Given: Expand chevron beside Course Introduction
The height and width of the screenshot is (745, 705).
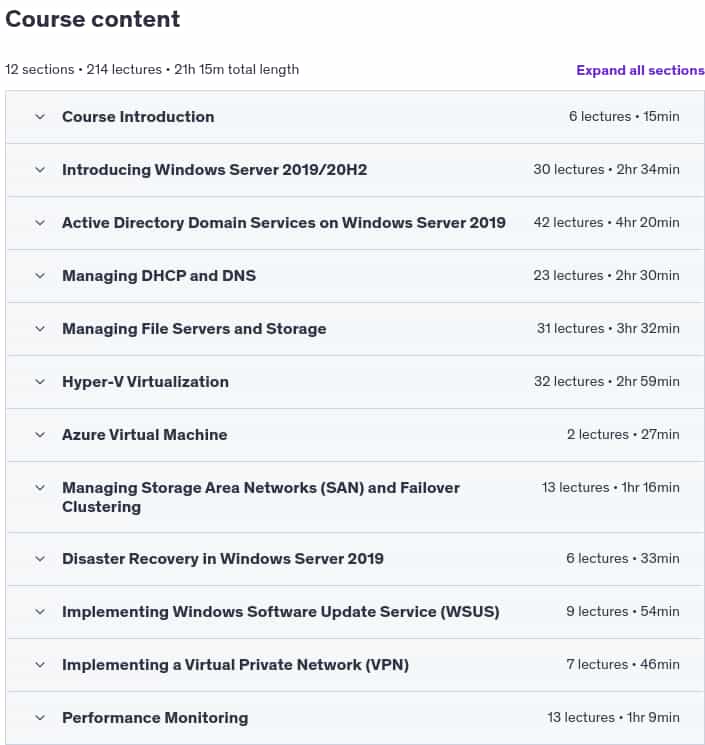Looking at the screenshot, I should coord(40,117).
